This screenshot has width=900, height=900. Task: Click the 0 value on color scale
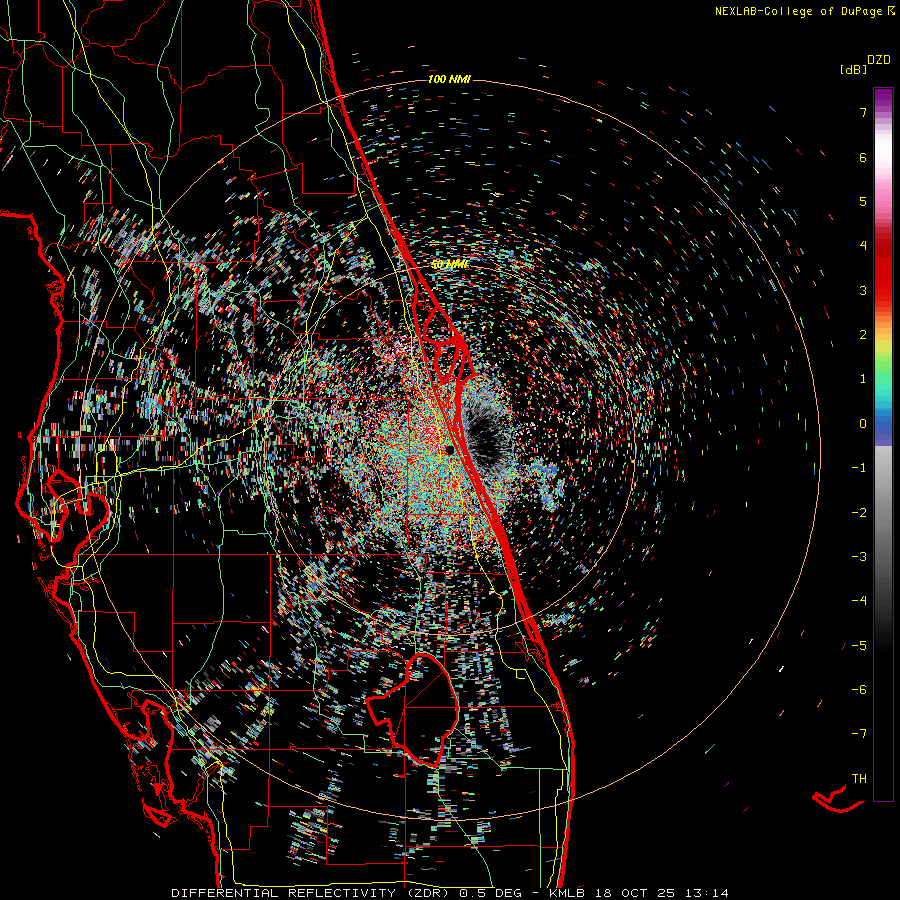pos(863,424)
